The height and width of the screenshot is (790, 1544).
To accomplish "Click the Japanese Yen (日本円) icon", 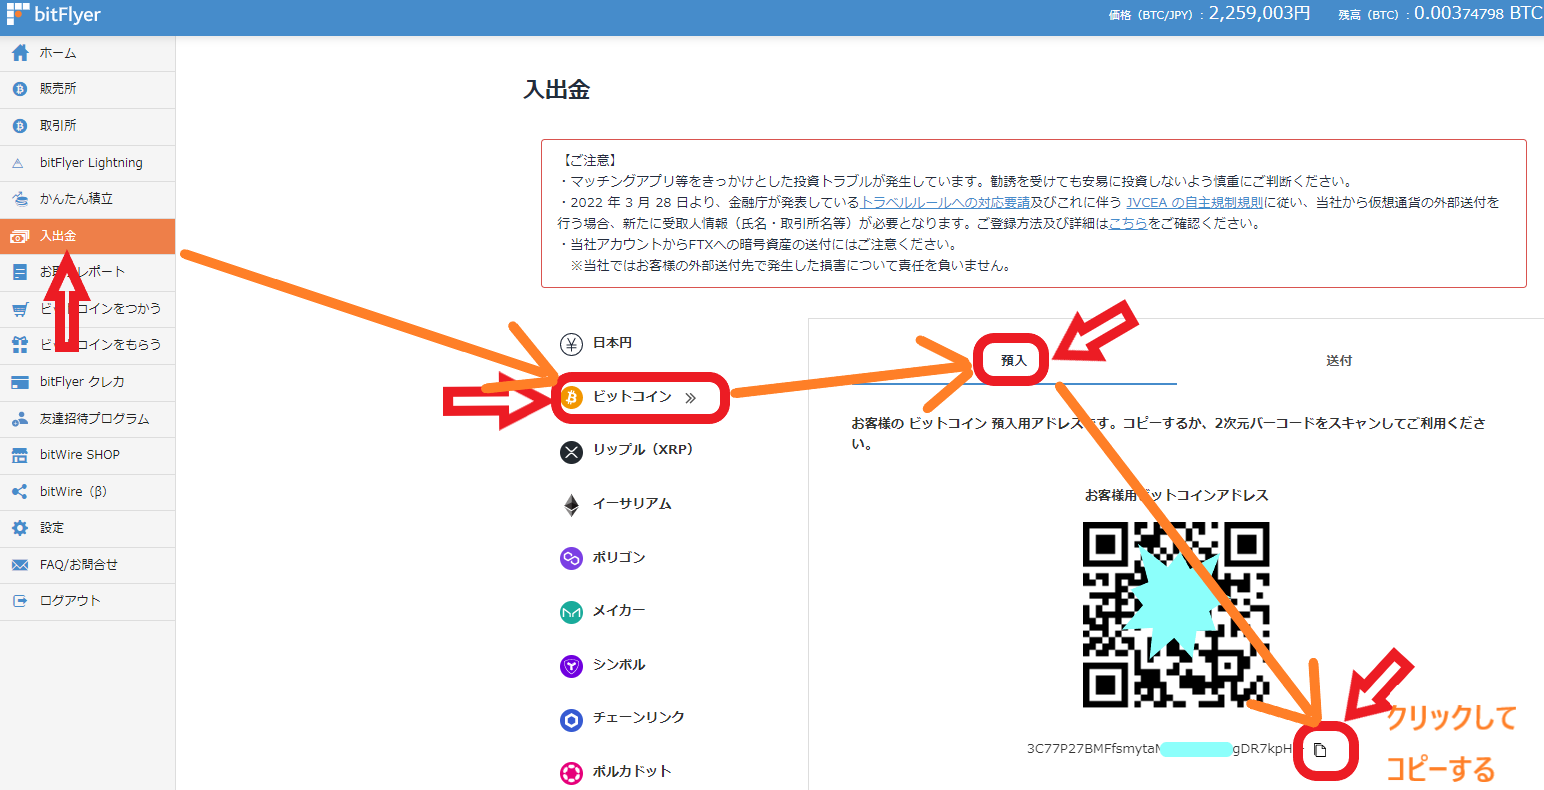I will [x=571, y=343].
